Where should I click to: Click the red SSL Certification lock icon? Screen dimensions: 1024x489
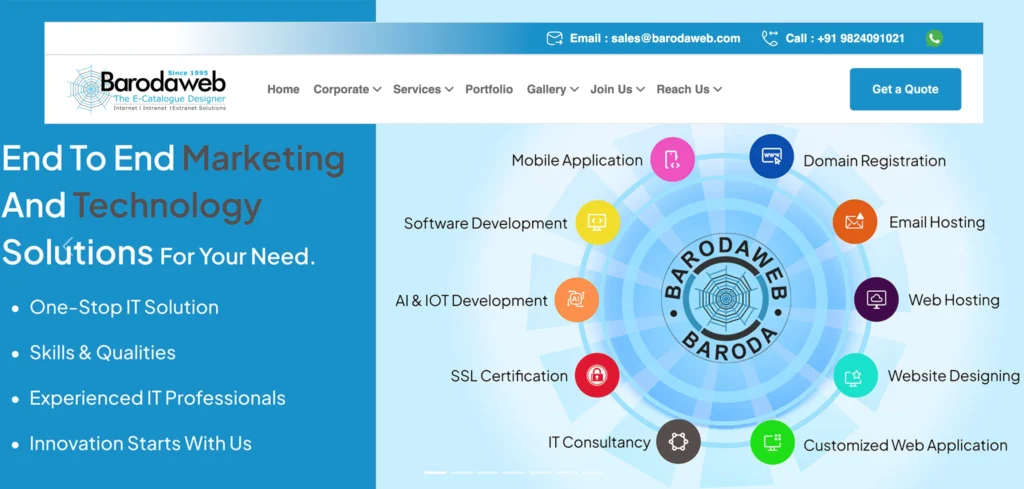(596, 375)
